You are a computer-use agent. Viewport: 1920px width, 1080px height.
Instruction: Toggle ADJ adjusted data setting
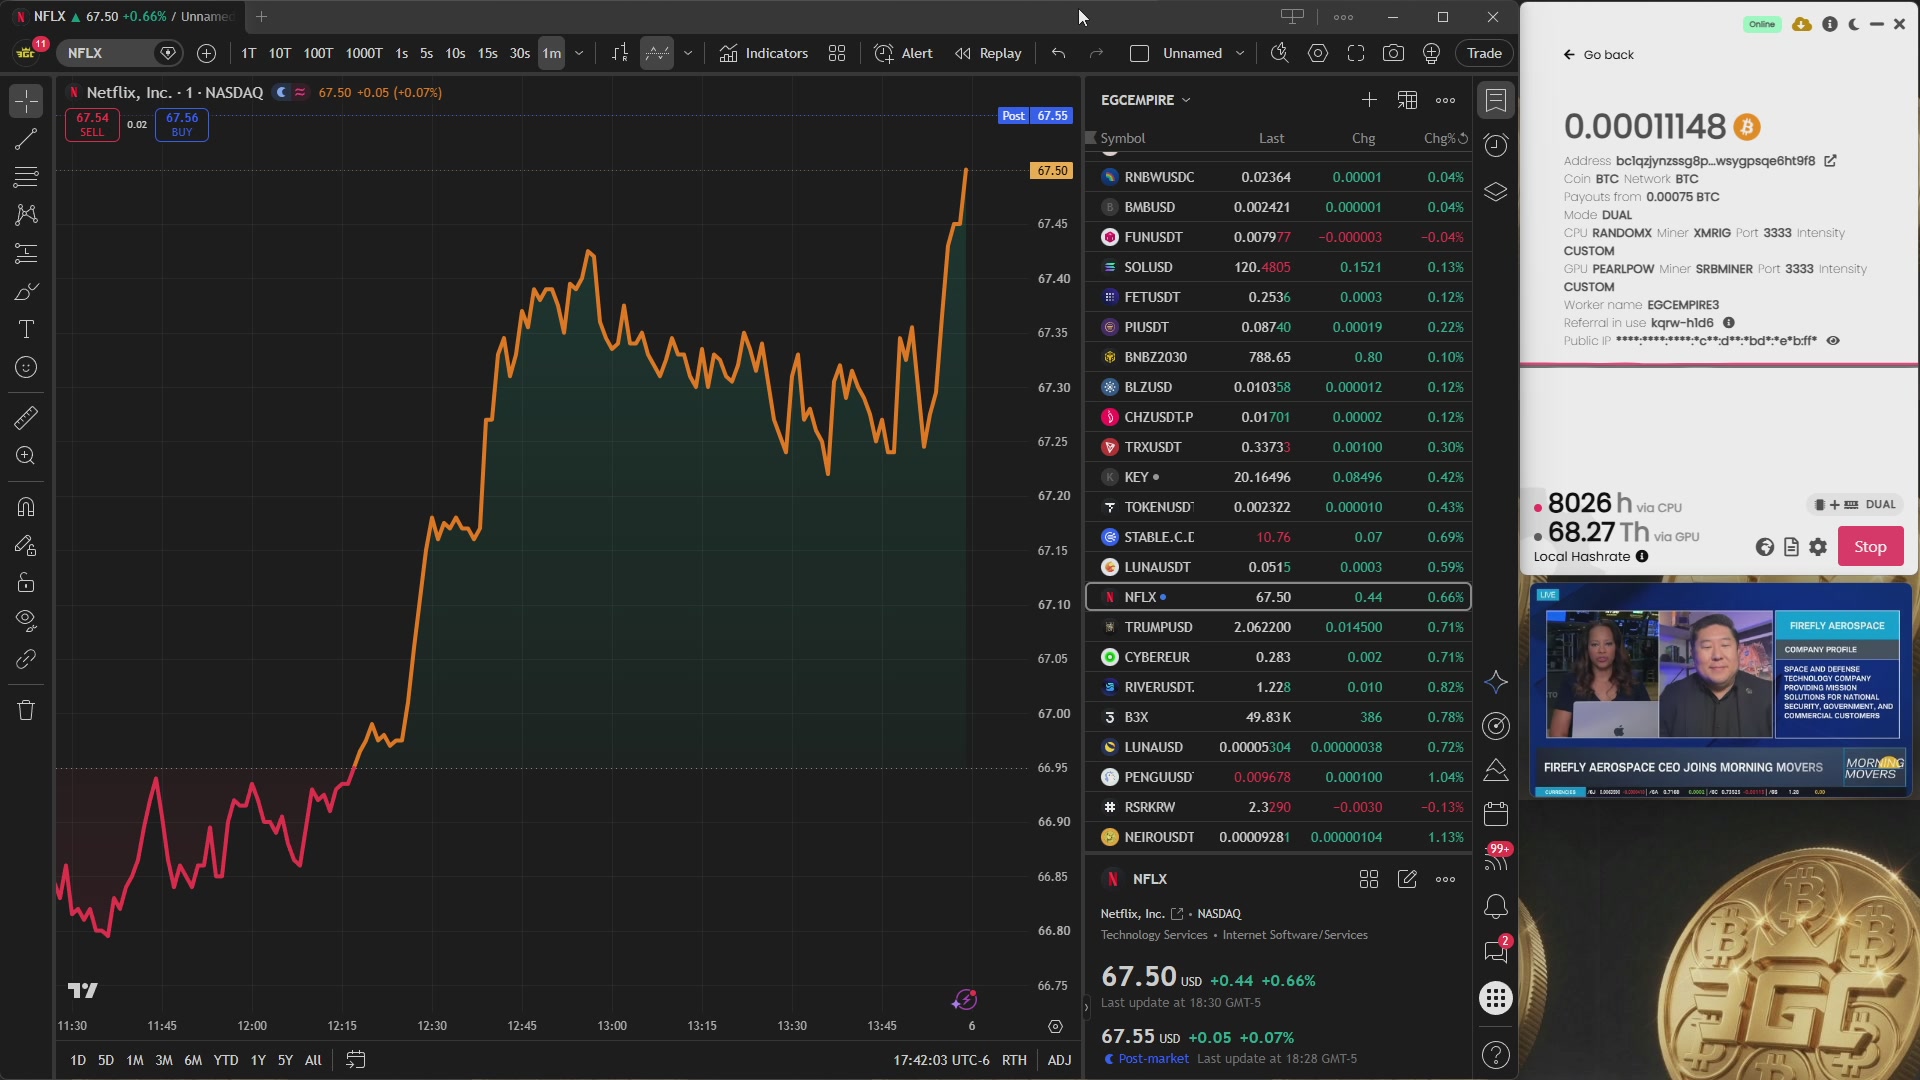click(x=1059, y=1060)
